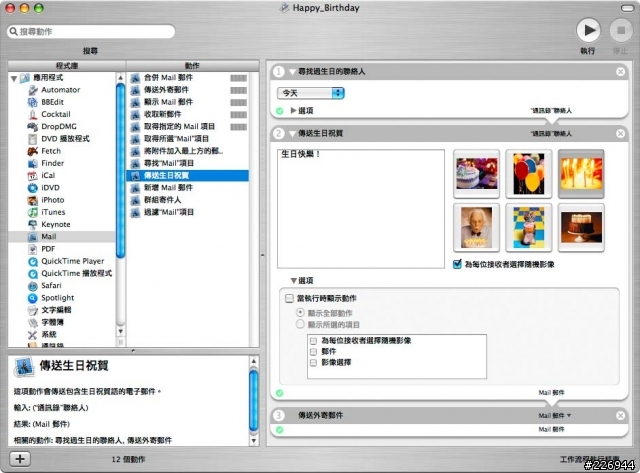
Task: Select Finder in the library list
Action: (52, 163)
